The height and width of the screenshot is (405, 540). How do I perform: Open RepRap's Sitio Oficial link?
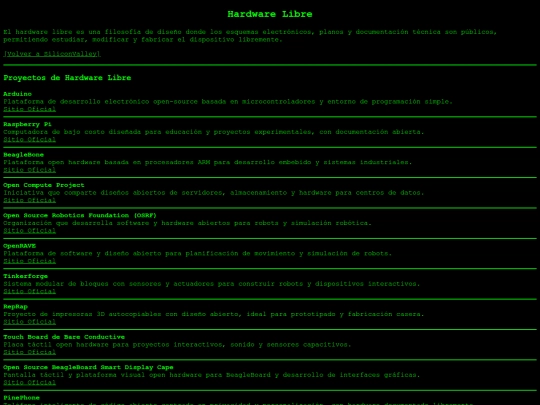[x=30, y=322]
